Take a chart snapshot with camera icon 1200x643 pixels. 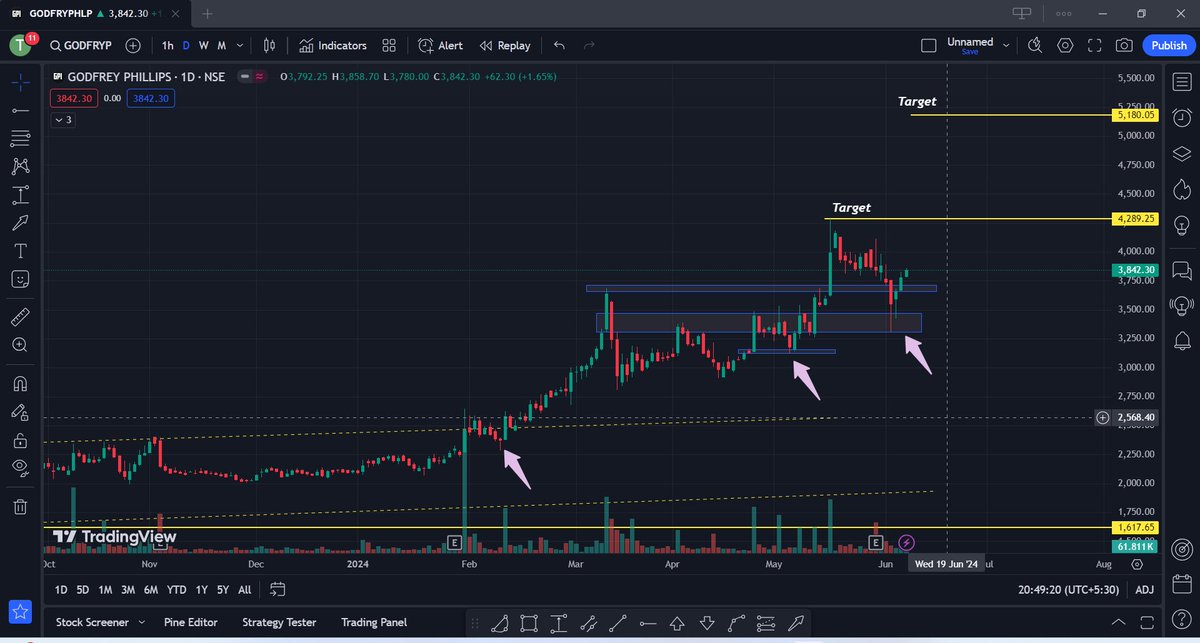pos(1125,46)
